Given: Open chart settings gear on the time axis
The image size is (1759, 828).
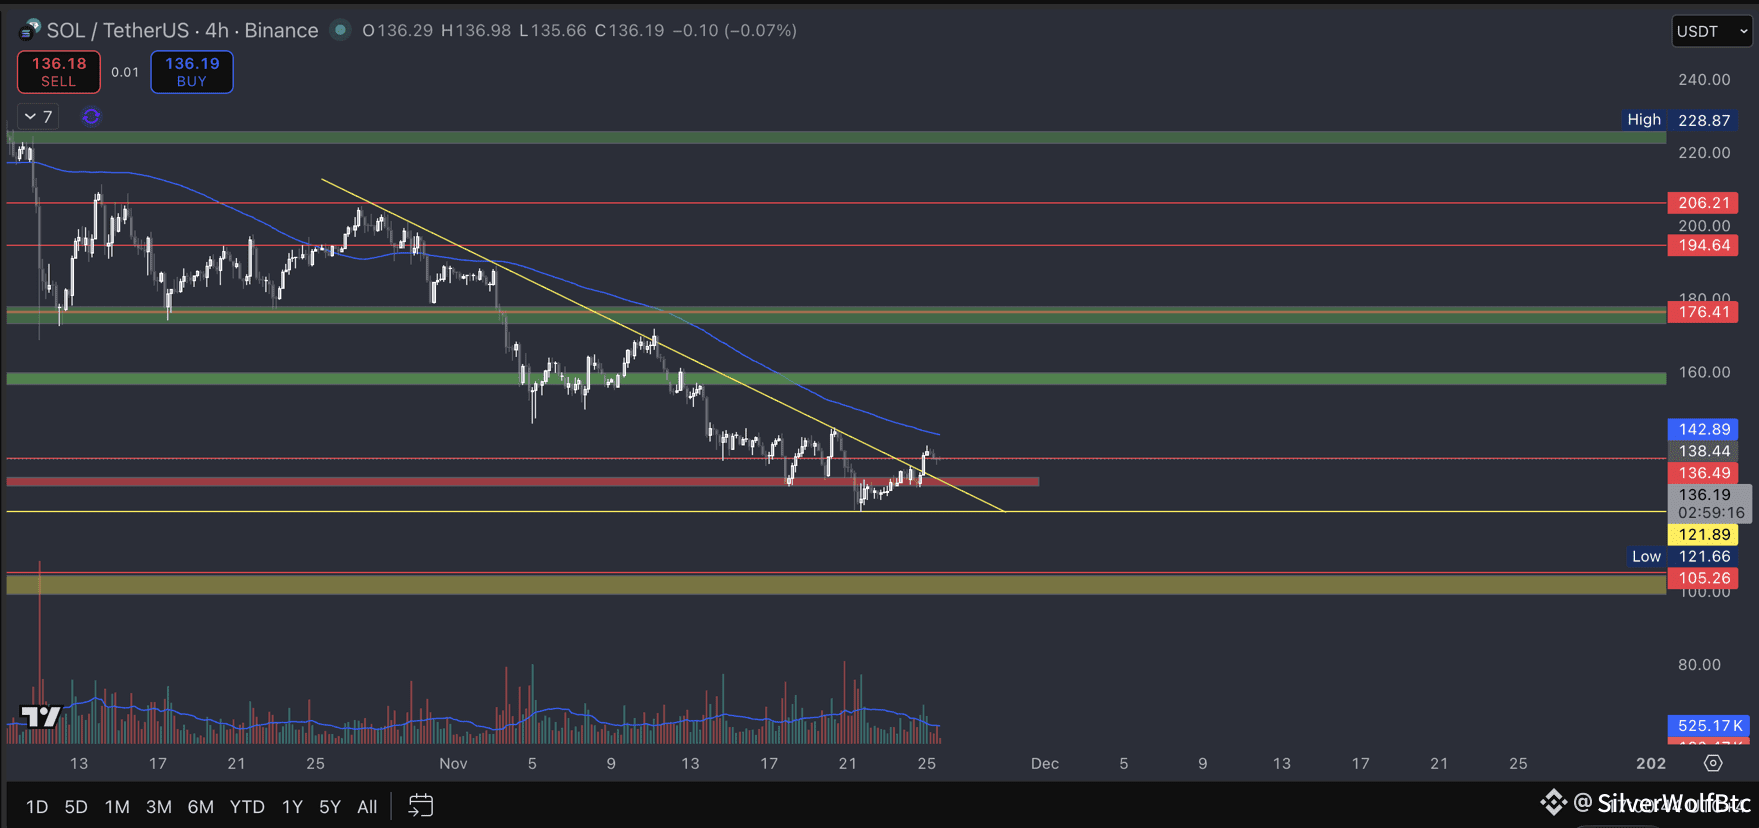Looking at the screenshot, I should coord(1713,763).
